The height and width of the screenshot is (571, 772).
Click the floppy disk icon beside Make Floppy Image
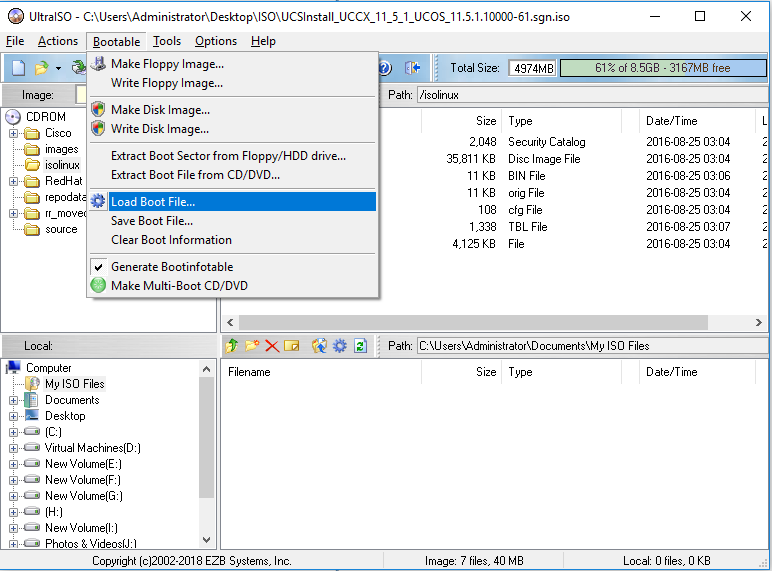(98, 63)
